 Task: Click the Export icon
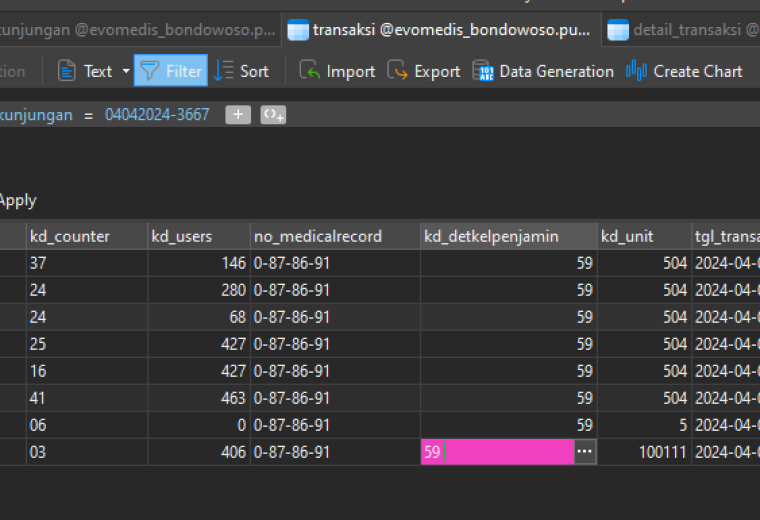[x=397, y=71]
